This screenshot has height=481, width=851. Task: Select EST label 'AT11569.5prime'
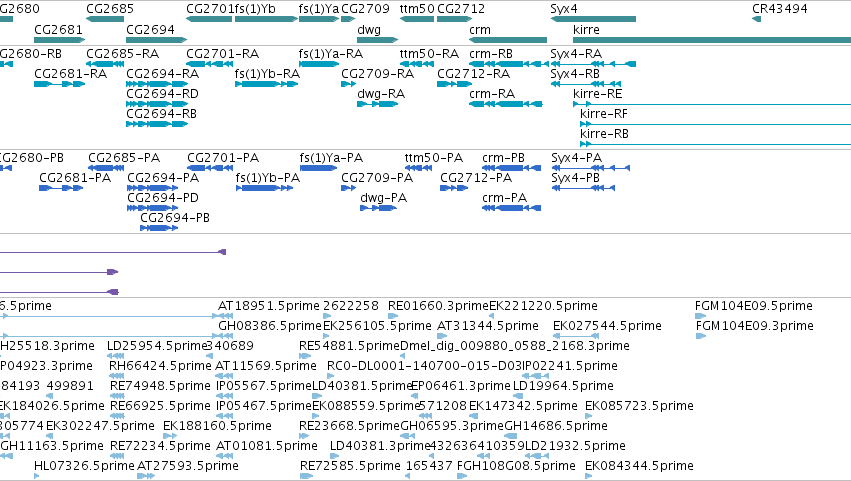[x=266, y=366]
